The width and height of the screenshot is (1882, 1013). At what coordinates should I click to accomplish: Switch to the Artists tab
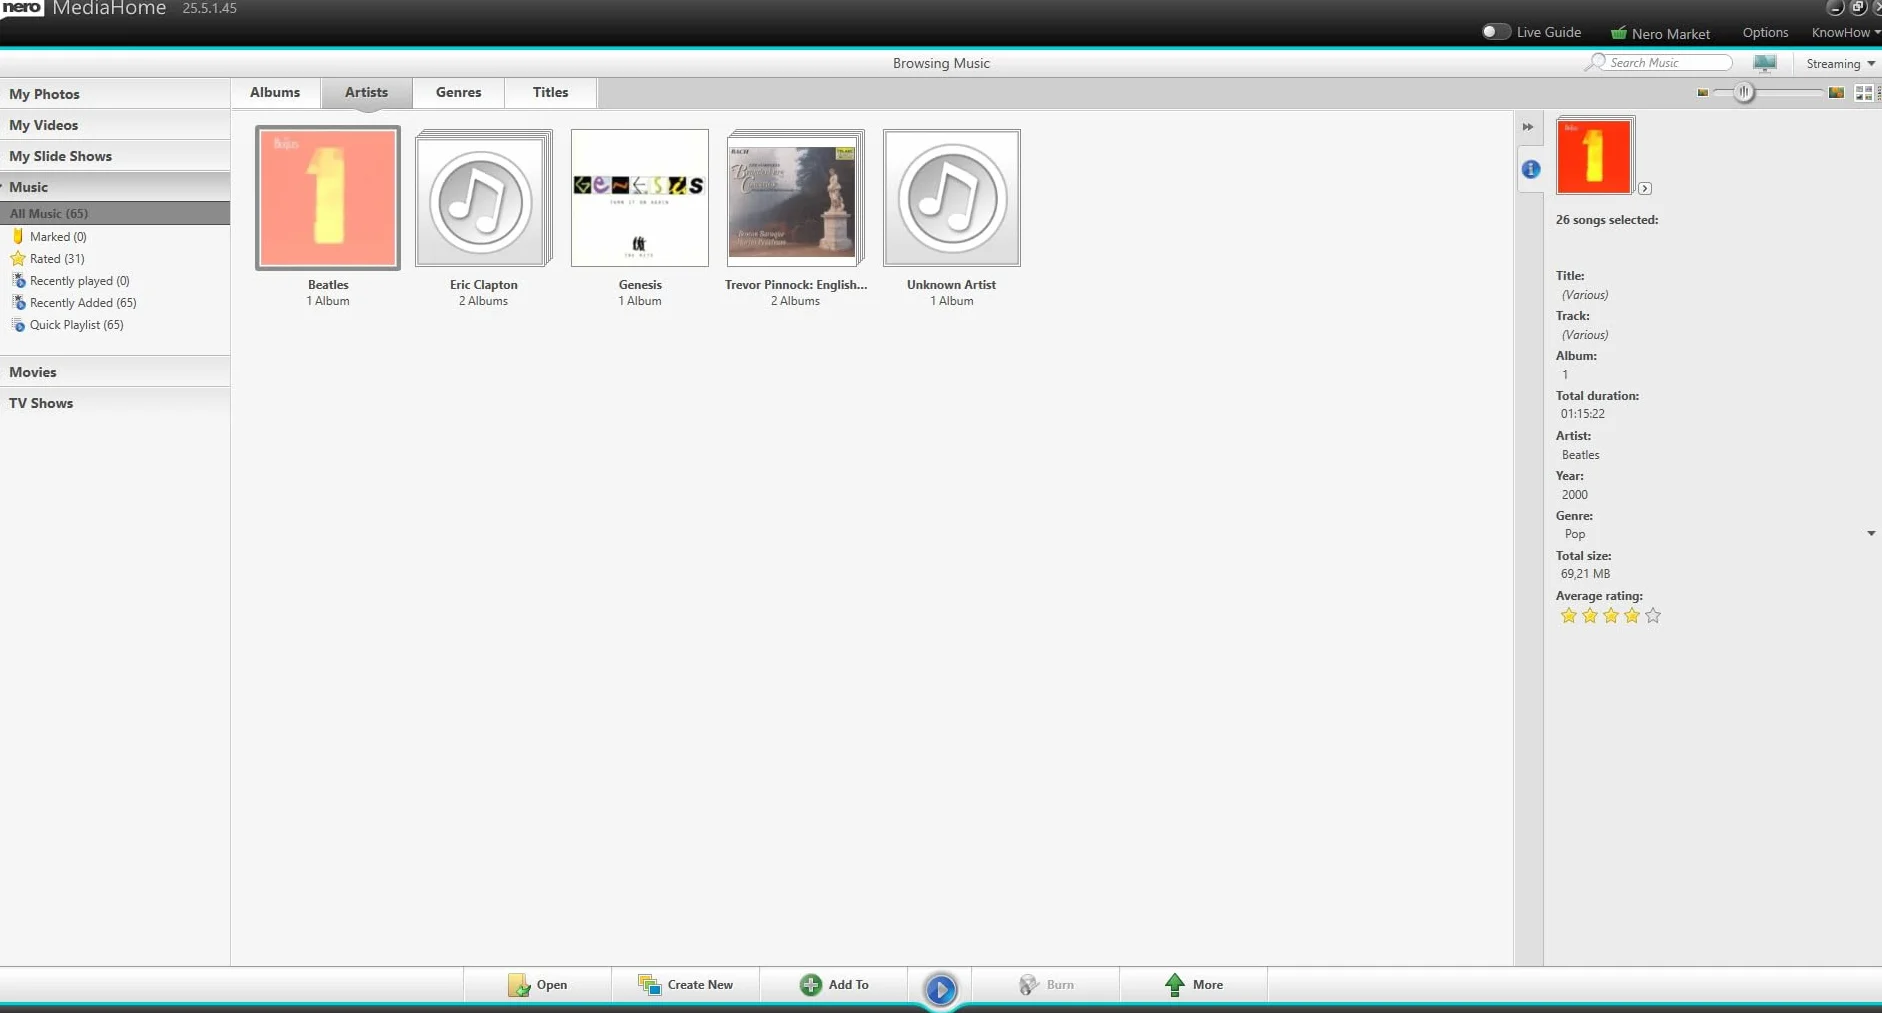pos(366,92)
